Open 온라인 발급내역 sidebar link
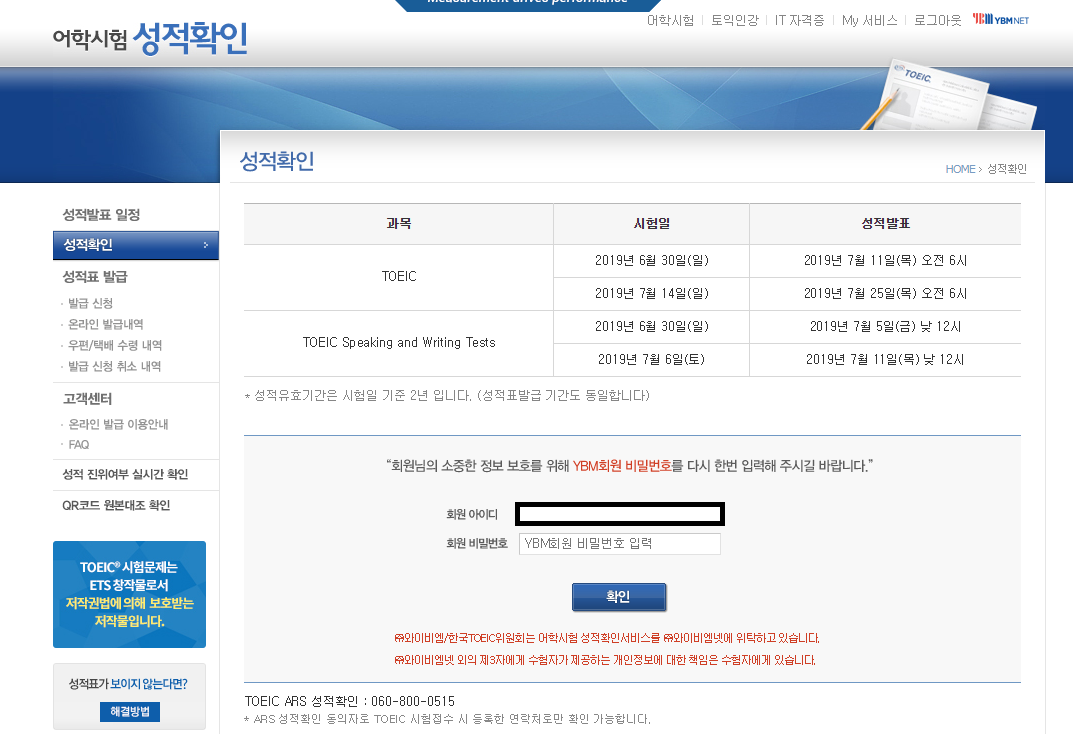1073x734 pixels. (105, 324)
